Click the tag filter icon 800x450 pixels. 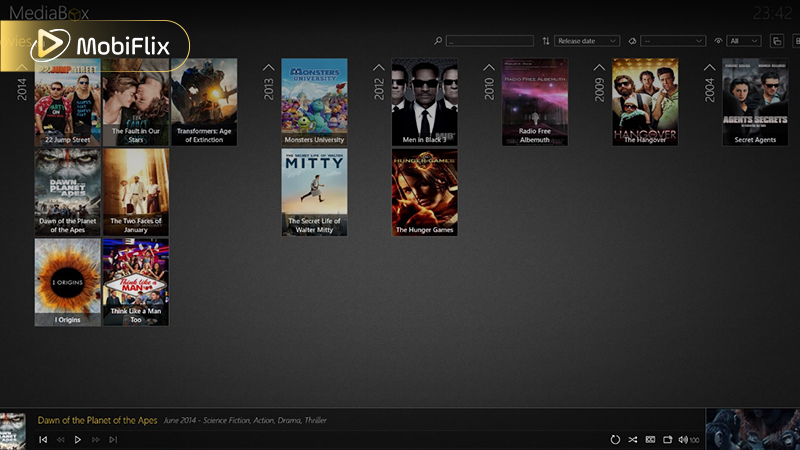pyautogui.click(x=632, y=41)
